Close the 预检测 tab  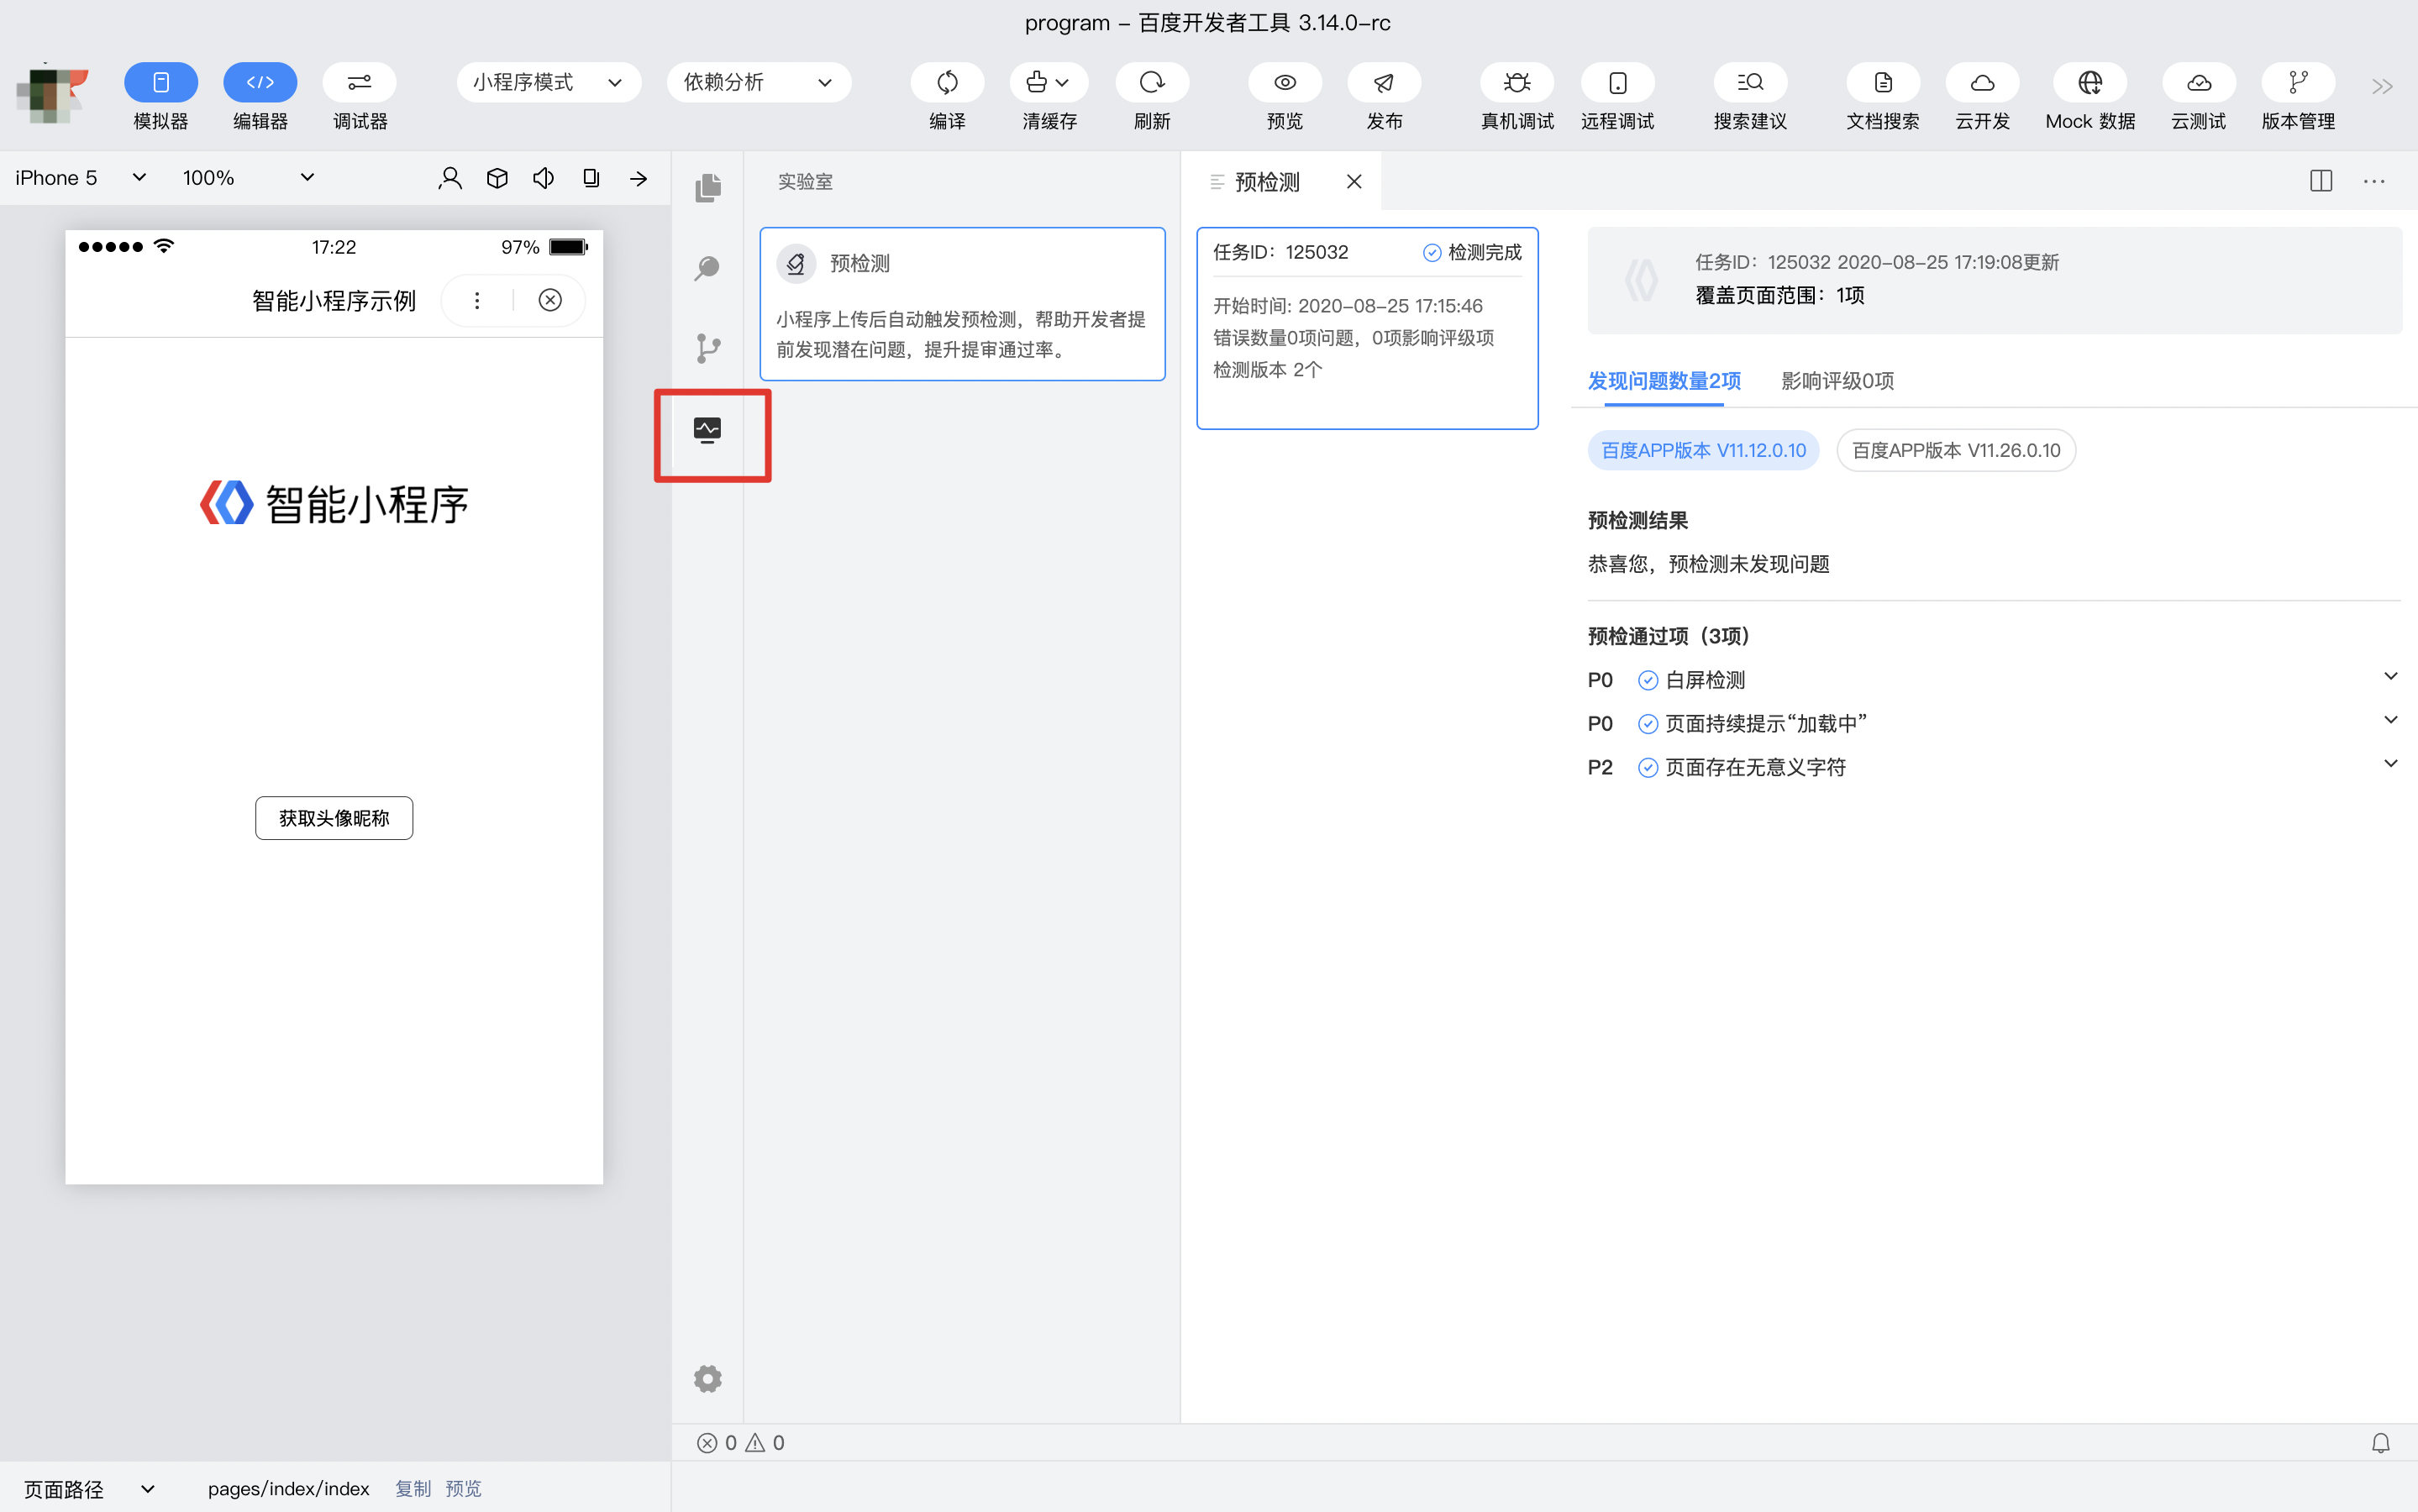1354,182
